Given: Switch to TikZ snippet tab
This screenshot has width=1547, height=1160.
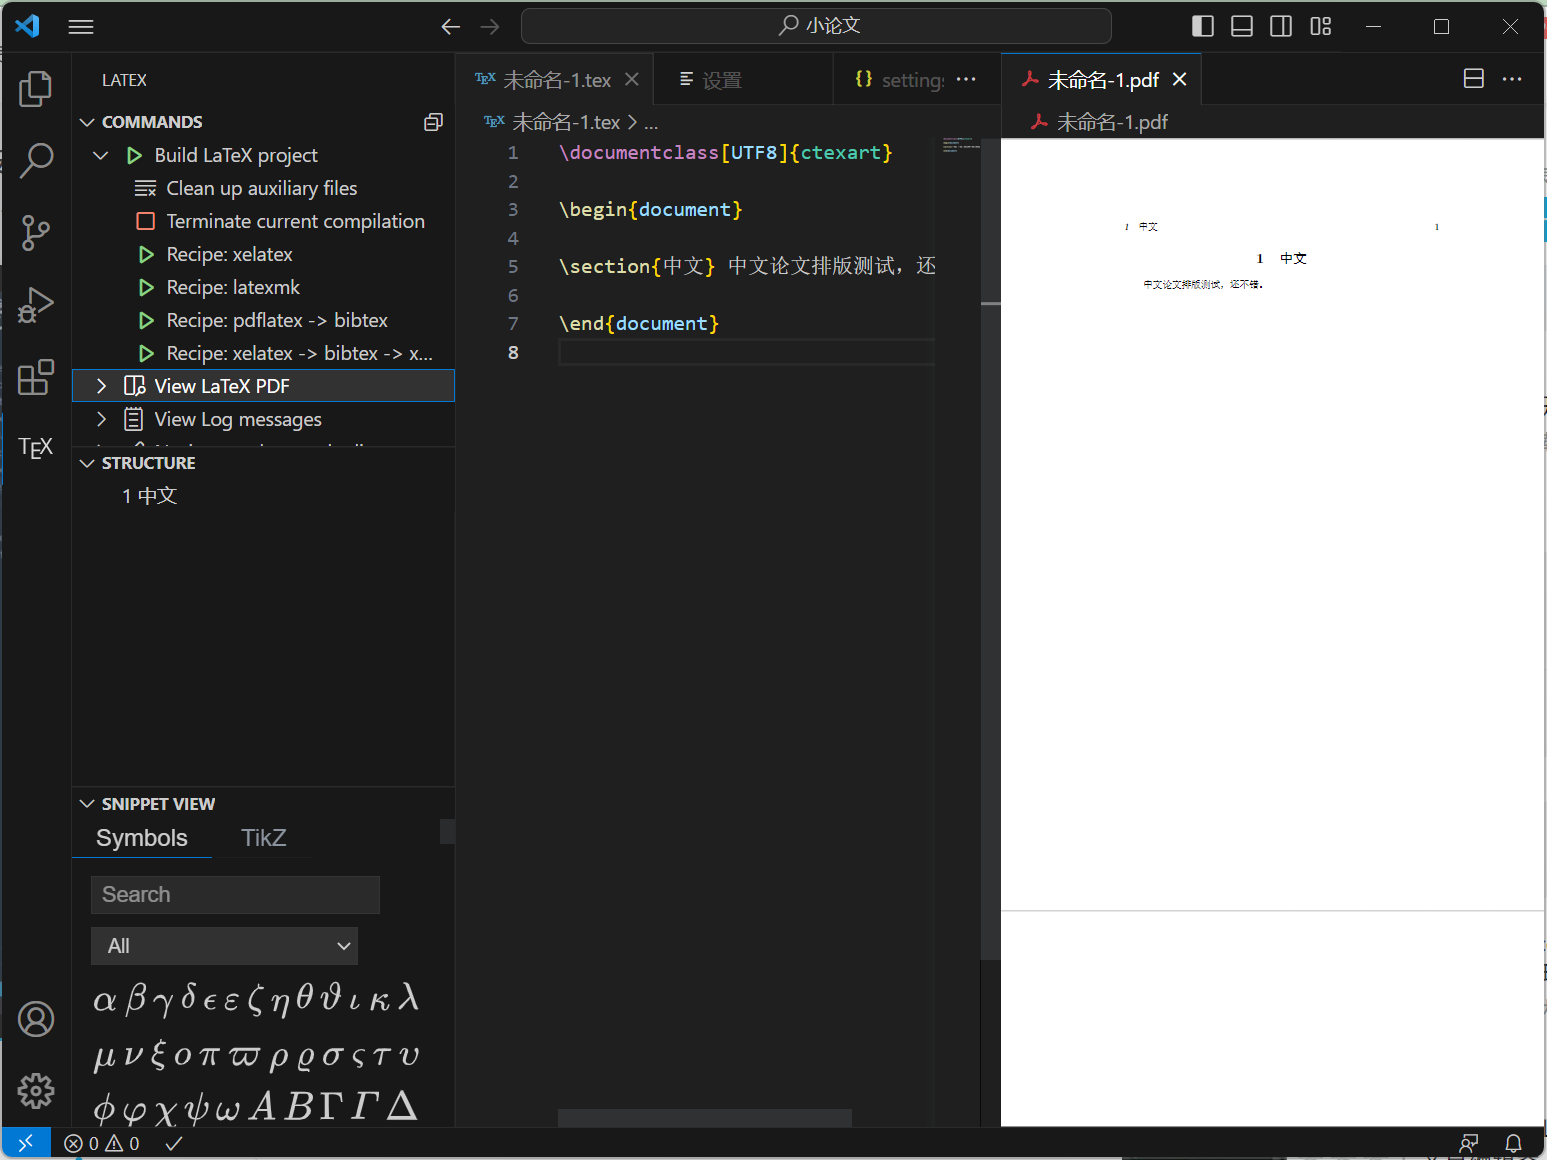Looking at the screenshot, I should 264,838.
